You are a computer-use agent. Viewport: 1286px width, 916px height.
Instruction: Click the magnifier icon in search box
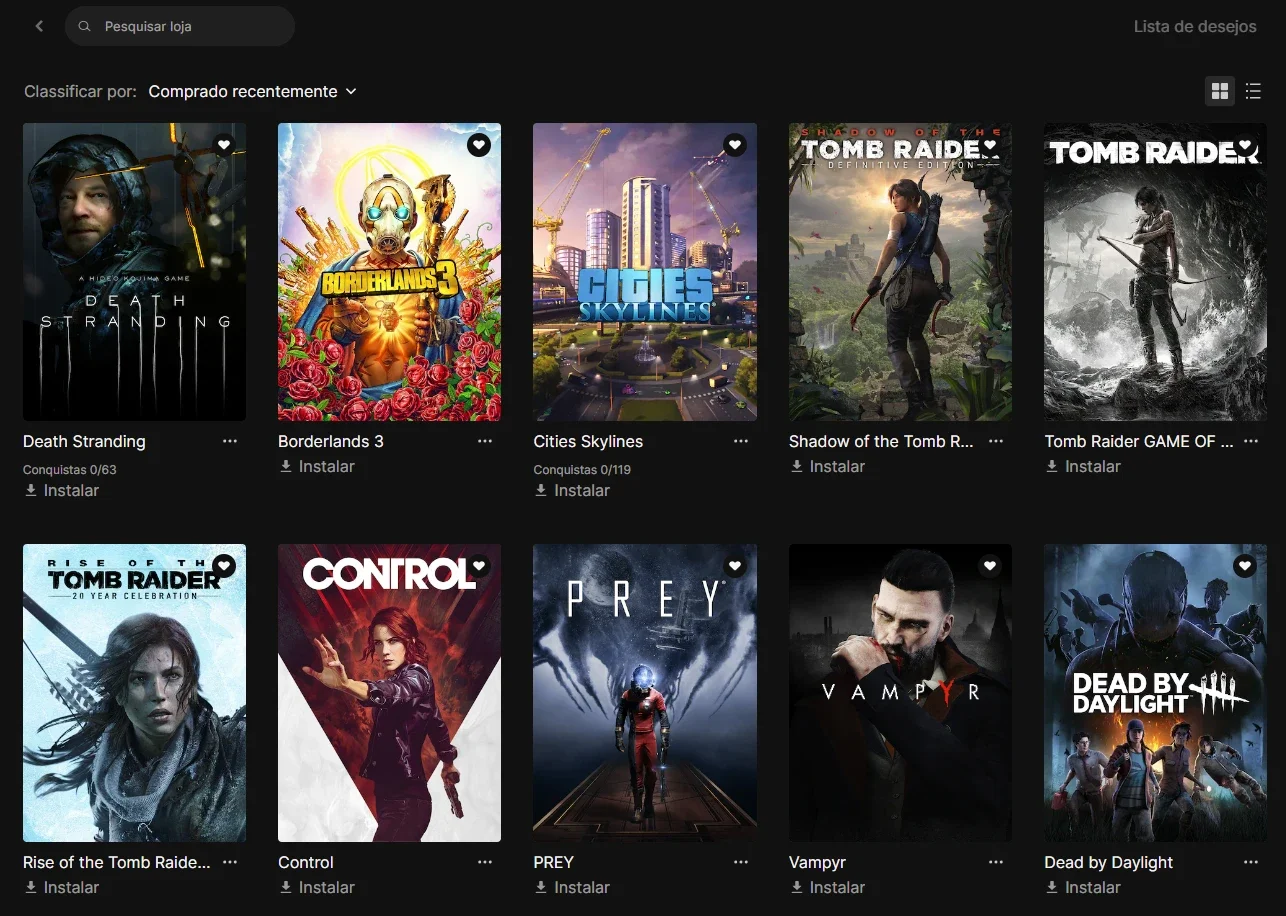(85, 26)
